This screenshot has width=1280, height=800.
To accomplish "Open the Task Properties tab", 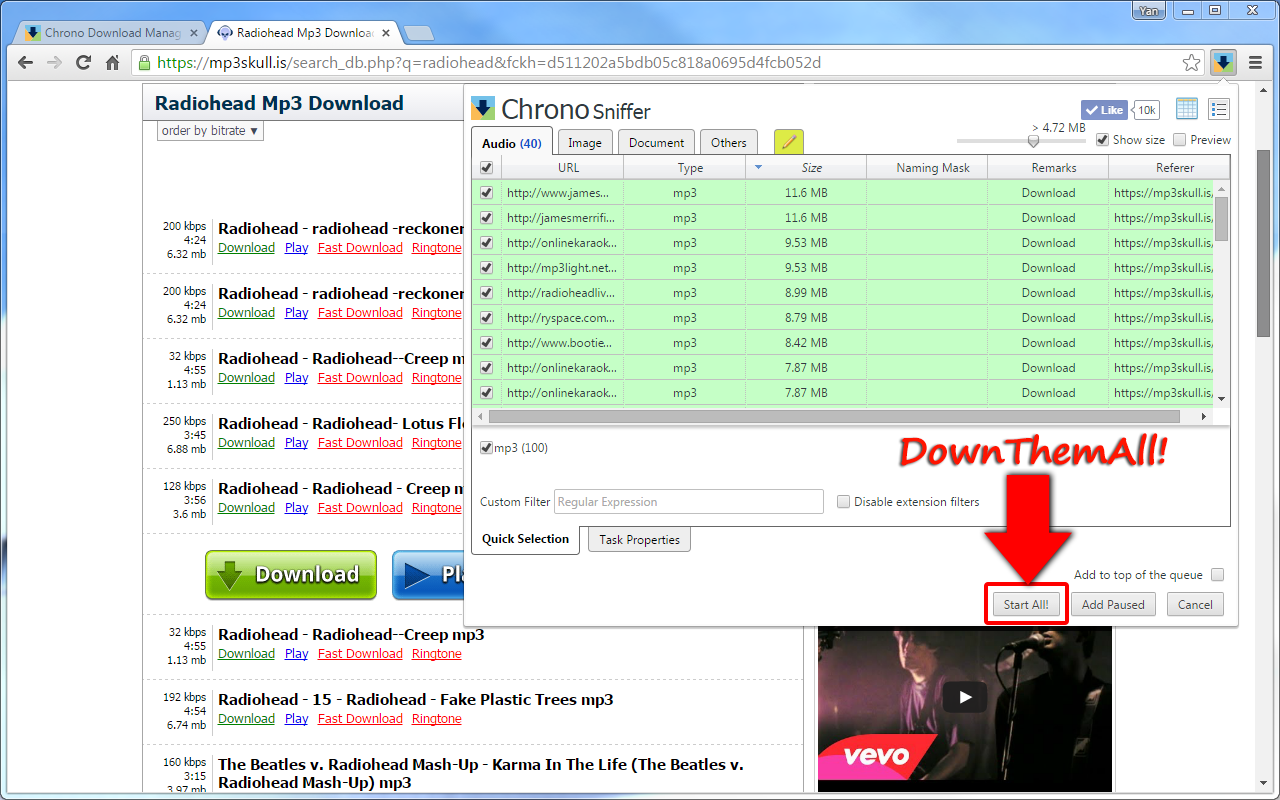I will 639,540.
